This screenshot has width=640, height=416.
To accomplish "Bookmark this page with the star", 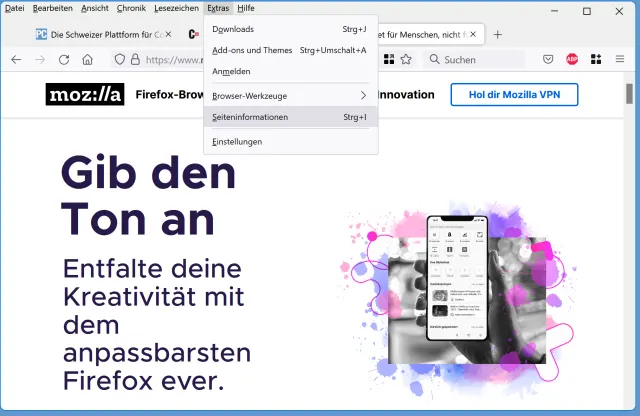I will point(406,60).
